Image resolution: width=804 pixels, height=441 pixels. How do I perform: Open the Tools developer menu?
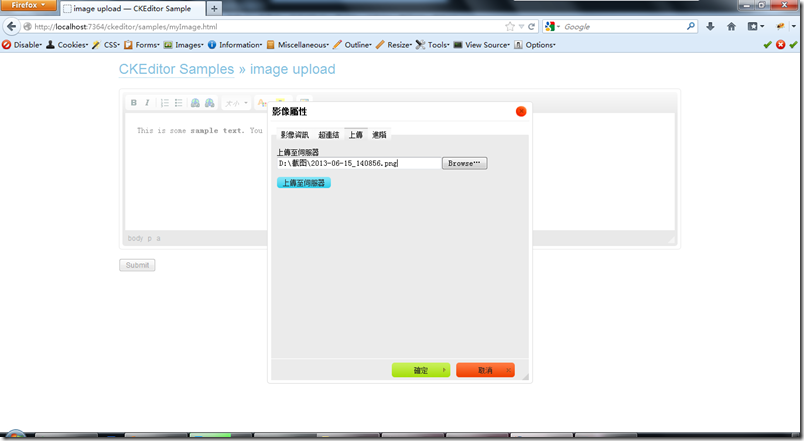(433, 45)
